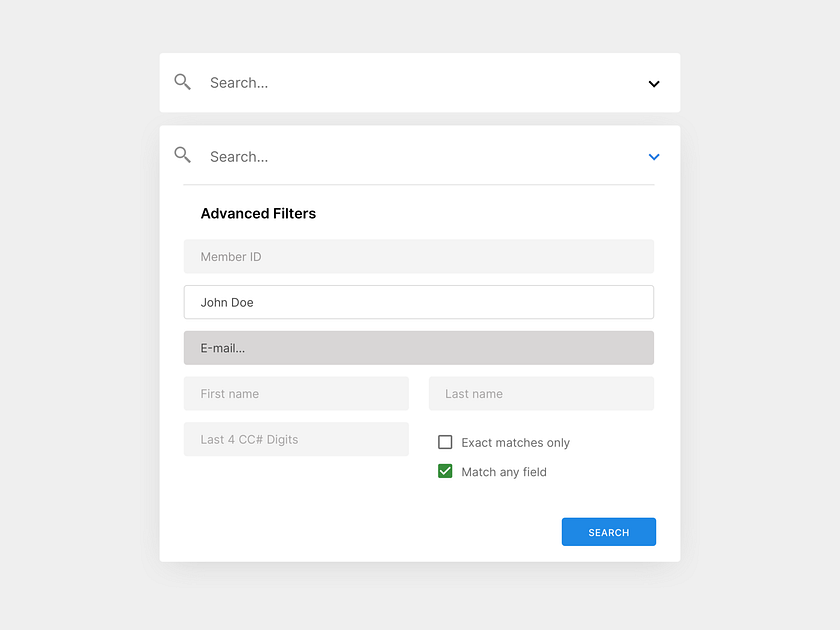Click the Advanced Filters heading

tap(258, 213)
